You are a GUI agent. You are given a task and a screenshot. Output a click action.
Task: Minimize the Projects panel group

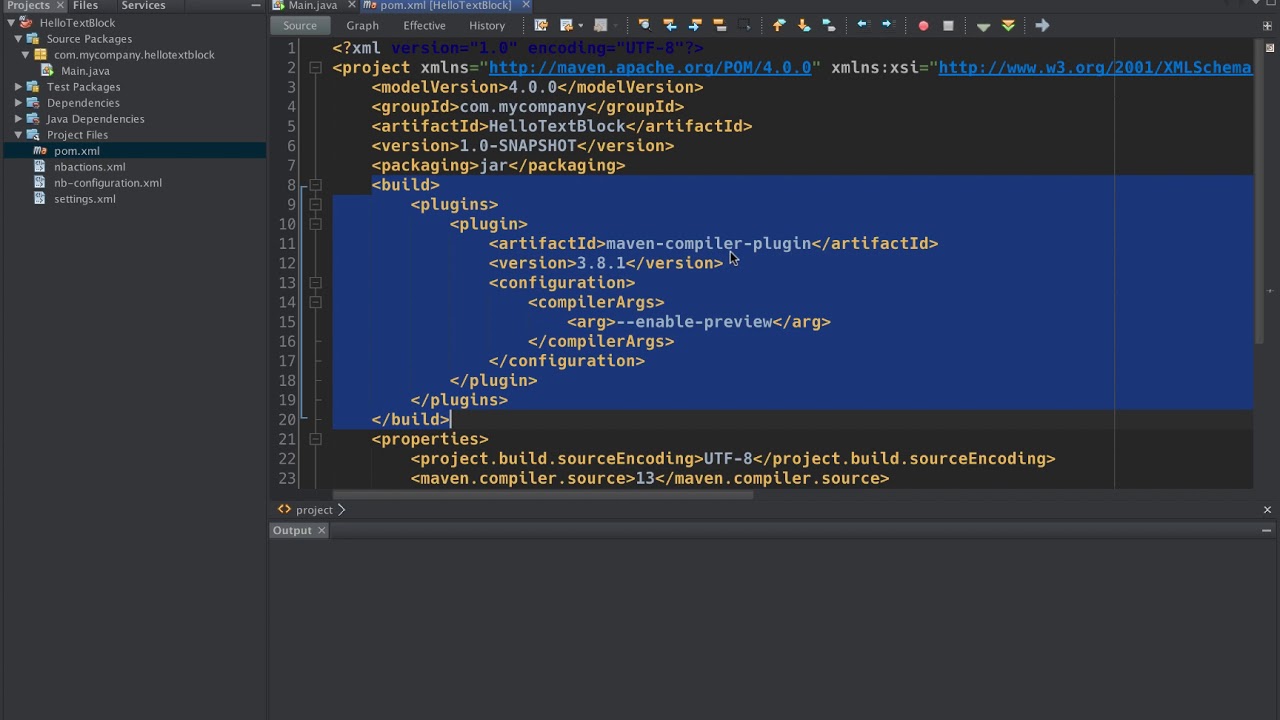(x=257, y=5)
